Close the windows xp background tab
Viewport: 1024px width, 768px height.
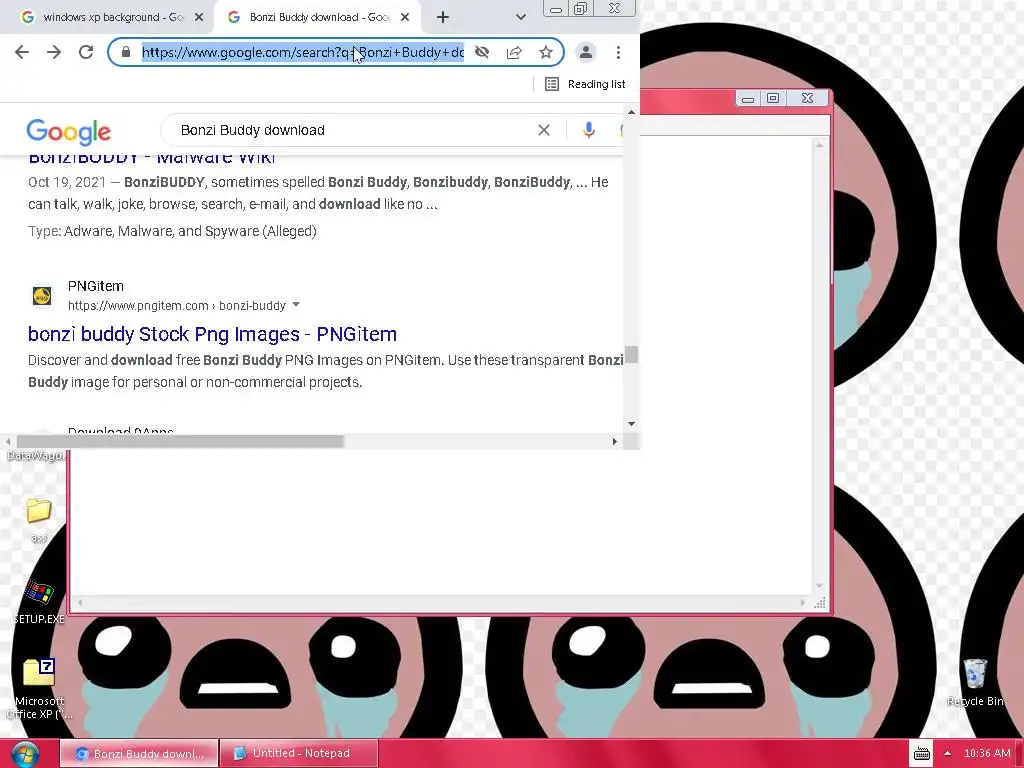click(x=199, y=18)
